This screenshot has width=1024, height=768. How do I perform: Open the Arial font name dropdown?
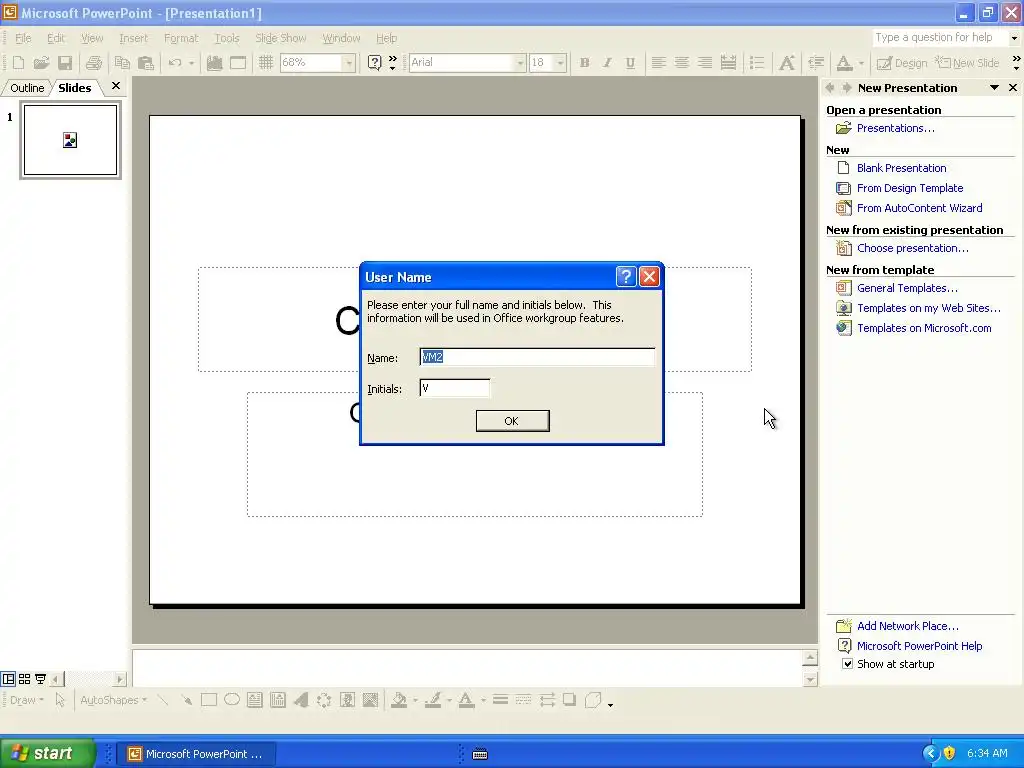click(520, 63)
